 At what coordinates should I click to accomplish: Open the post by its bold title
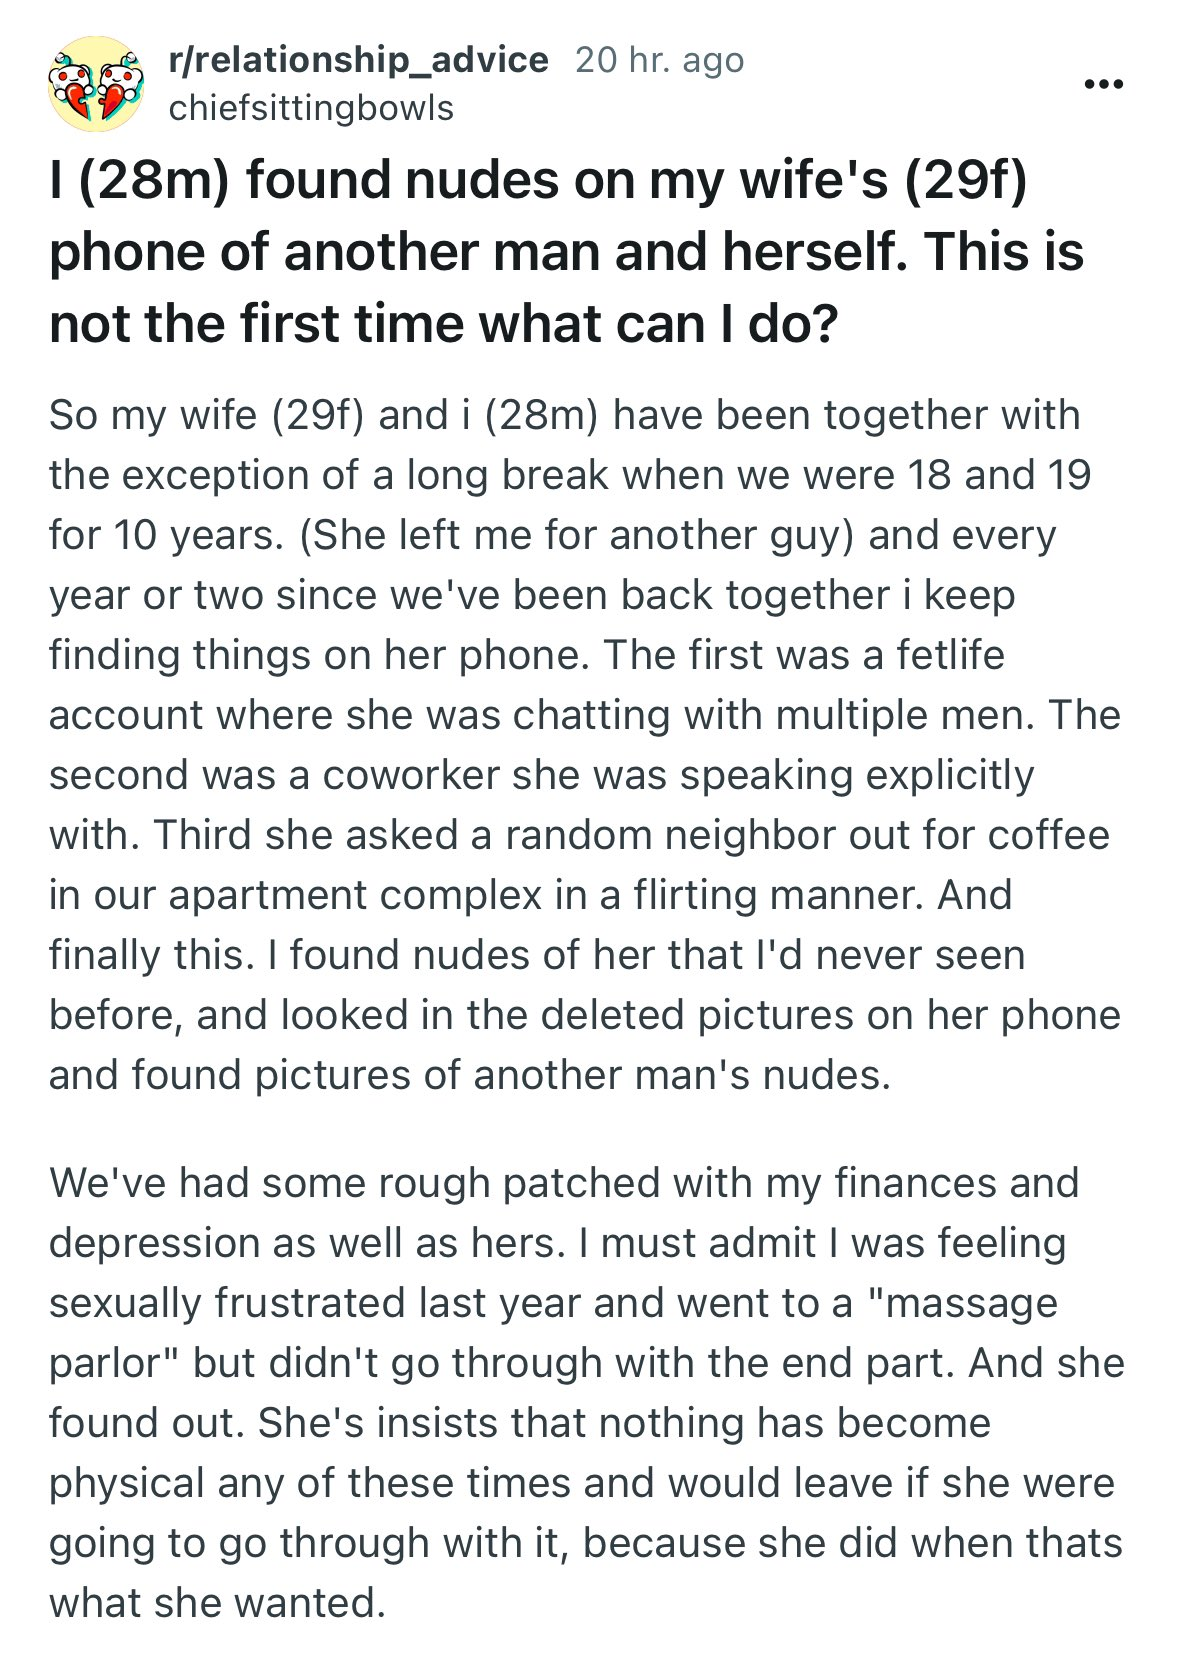coord(566,252)
